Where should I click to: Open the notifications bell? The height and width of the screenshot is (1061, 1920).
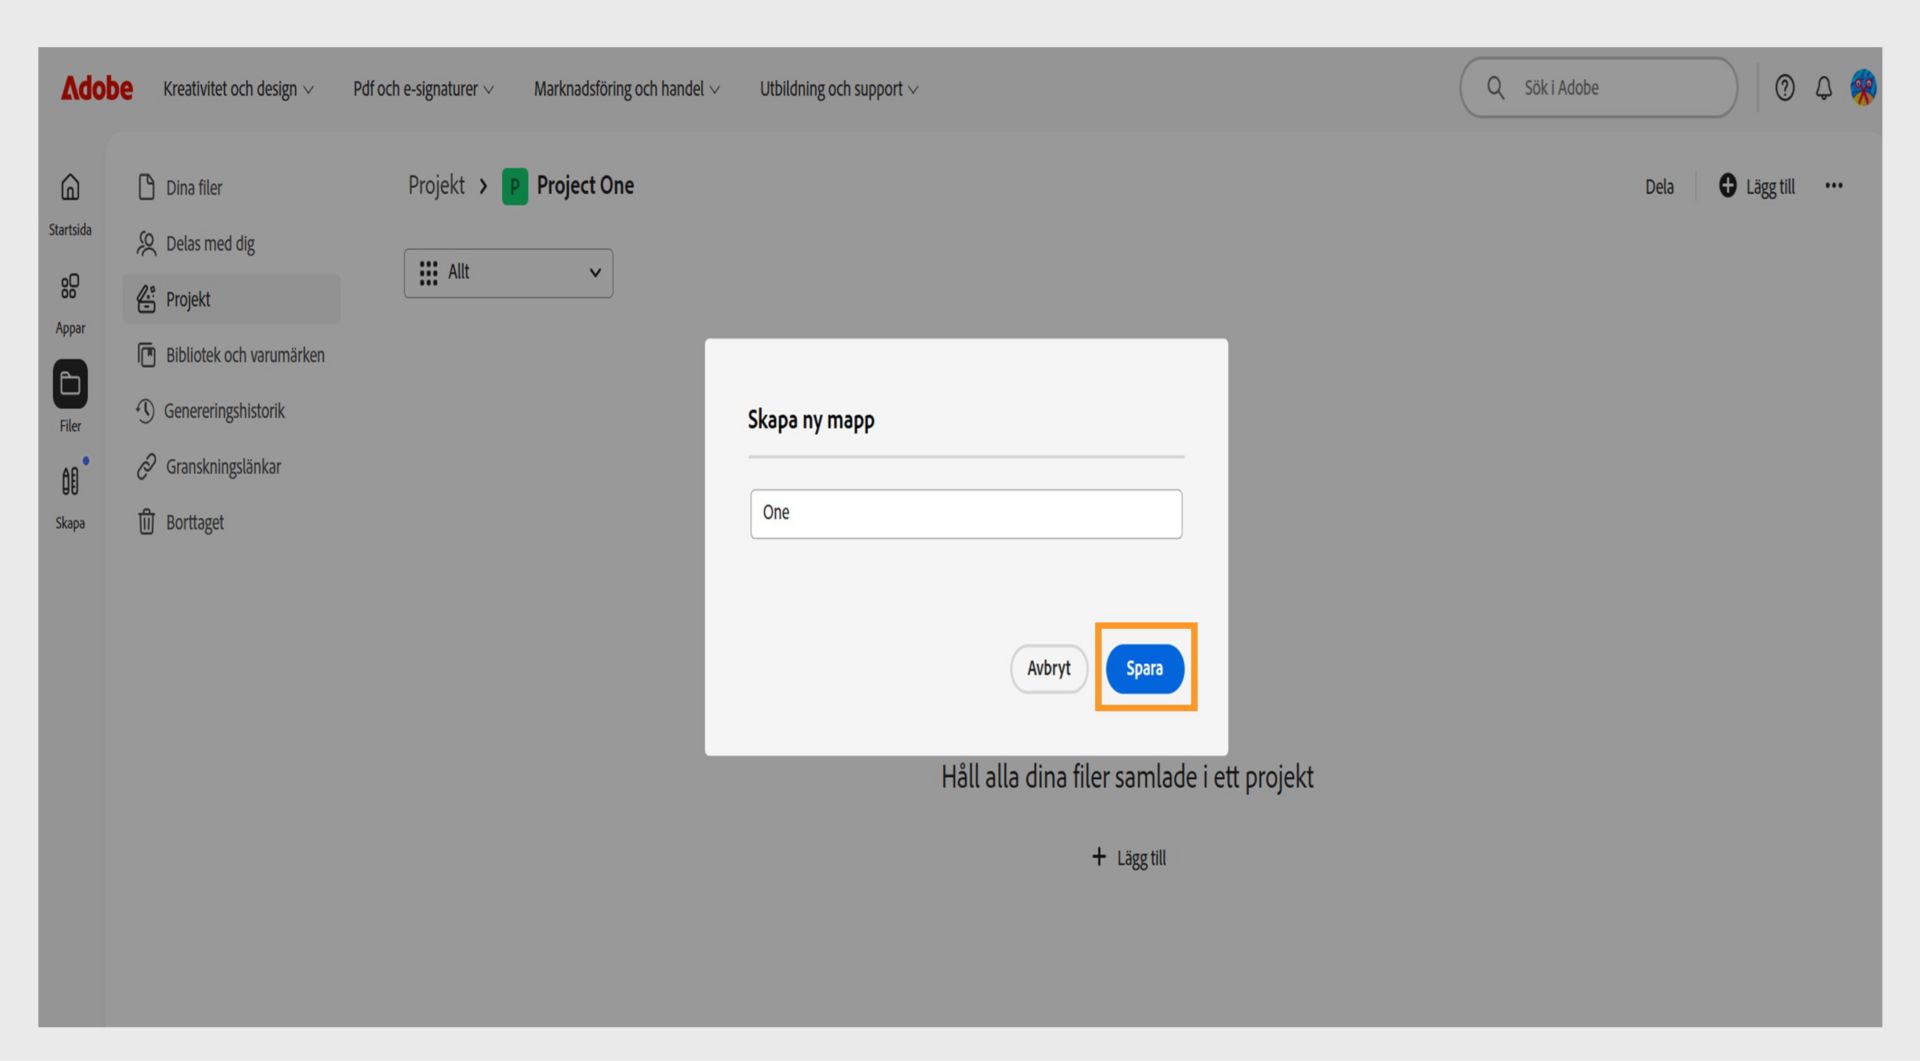(1823, 88)
